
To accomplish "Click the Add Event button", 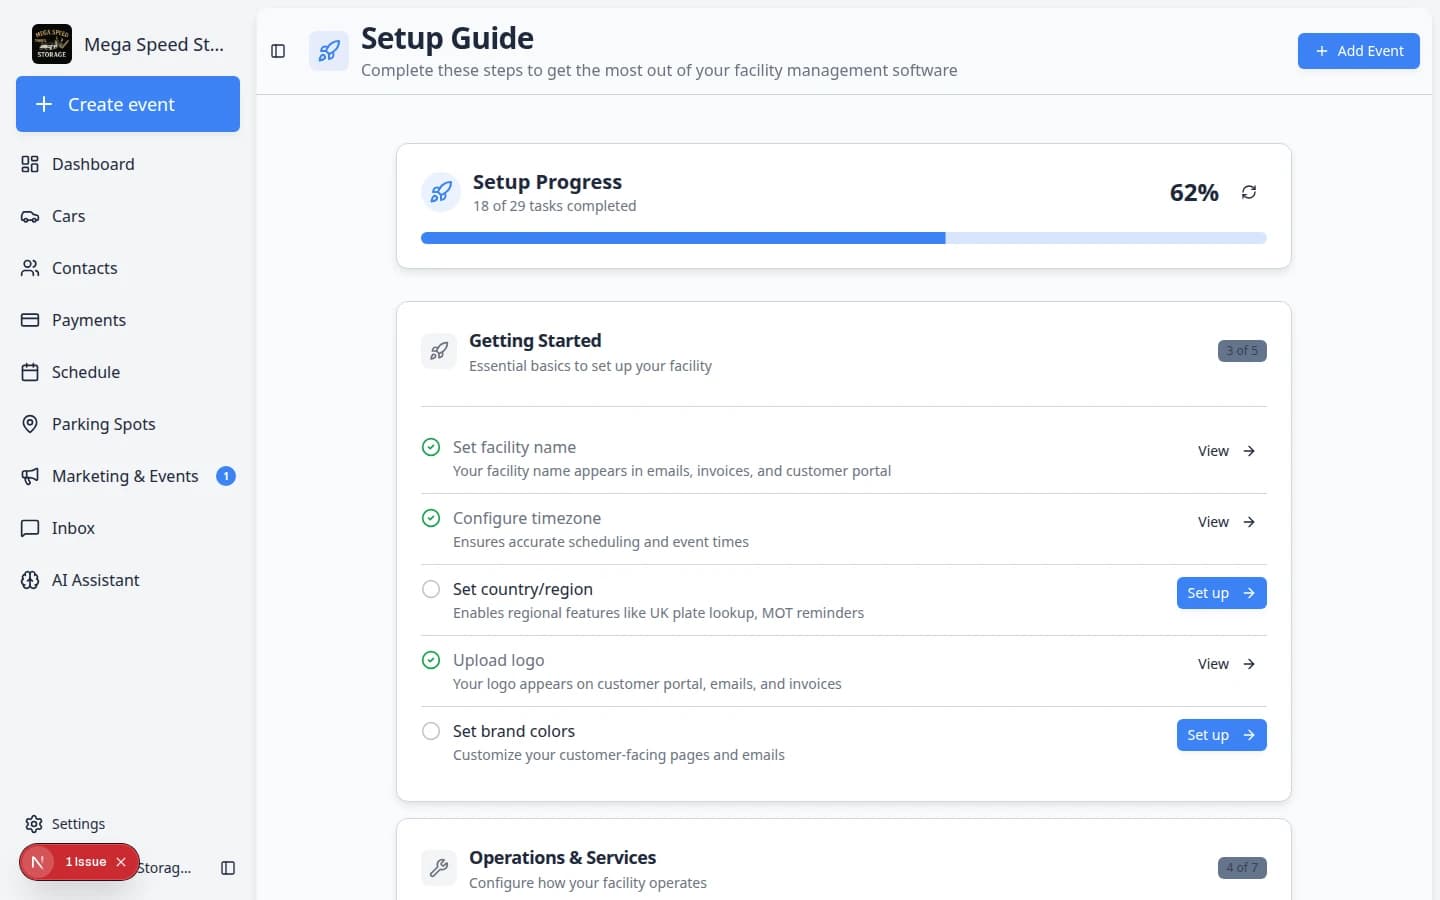I will [1358, 51].
